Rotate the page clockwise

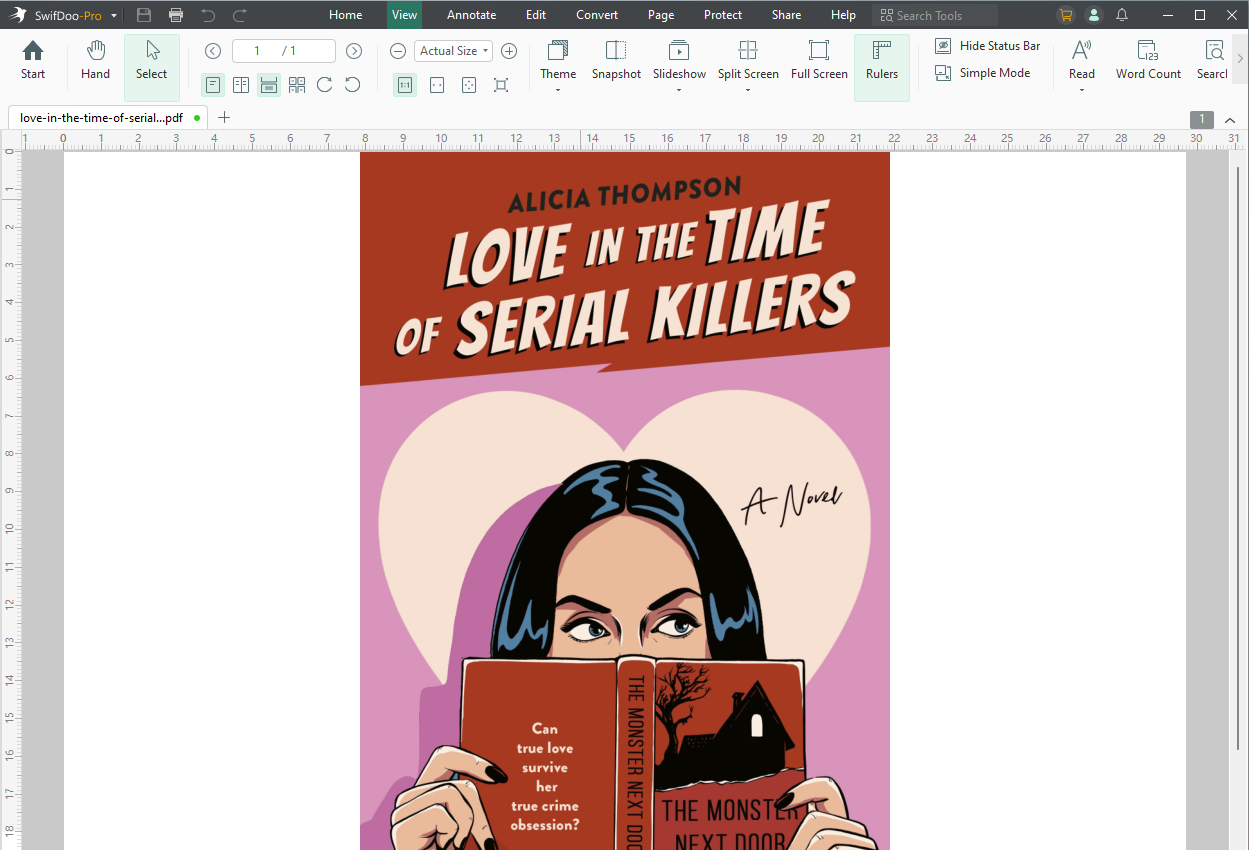[x=325, y=85]
